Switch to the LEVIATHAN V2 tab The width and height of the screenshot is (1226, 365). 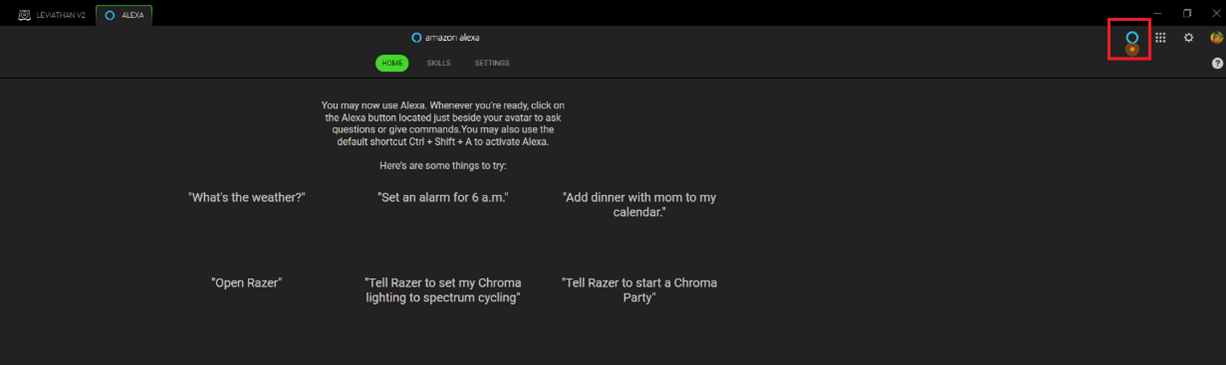click(52, 16)
